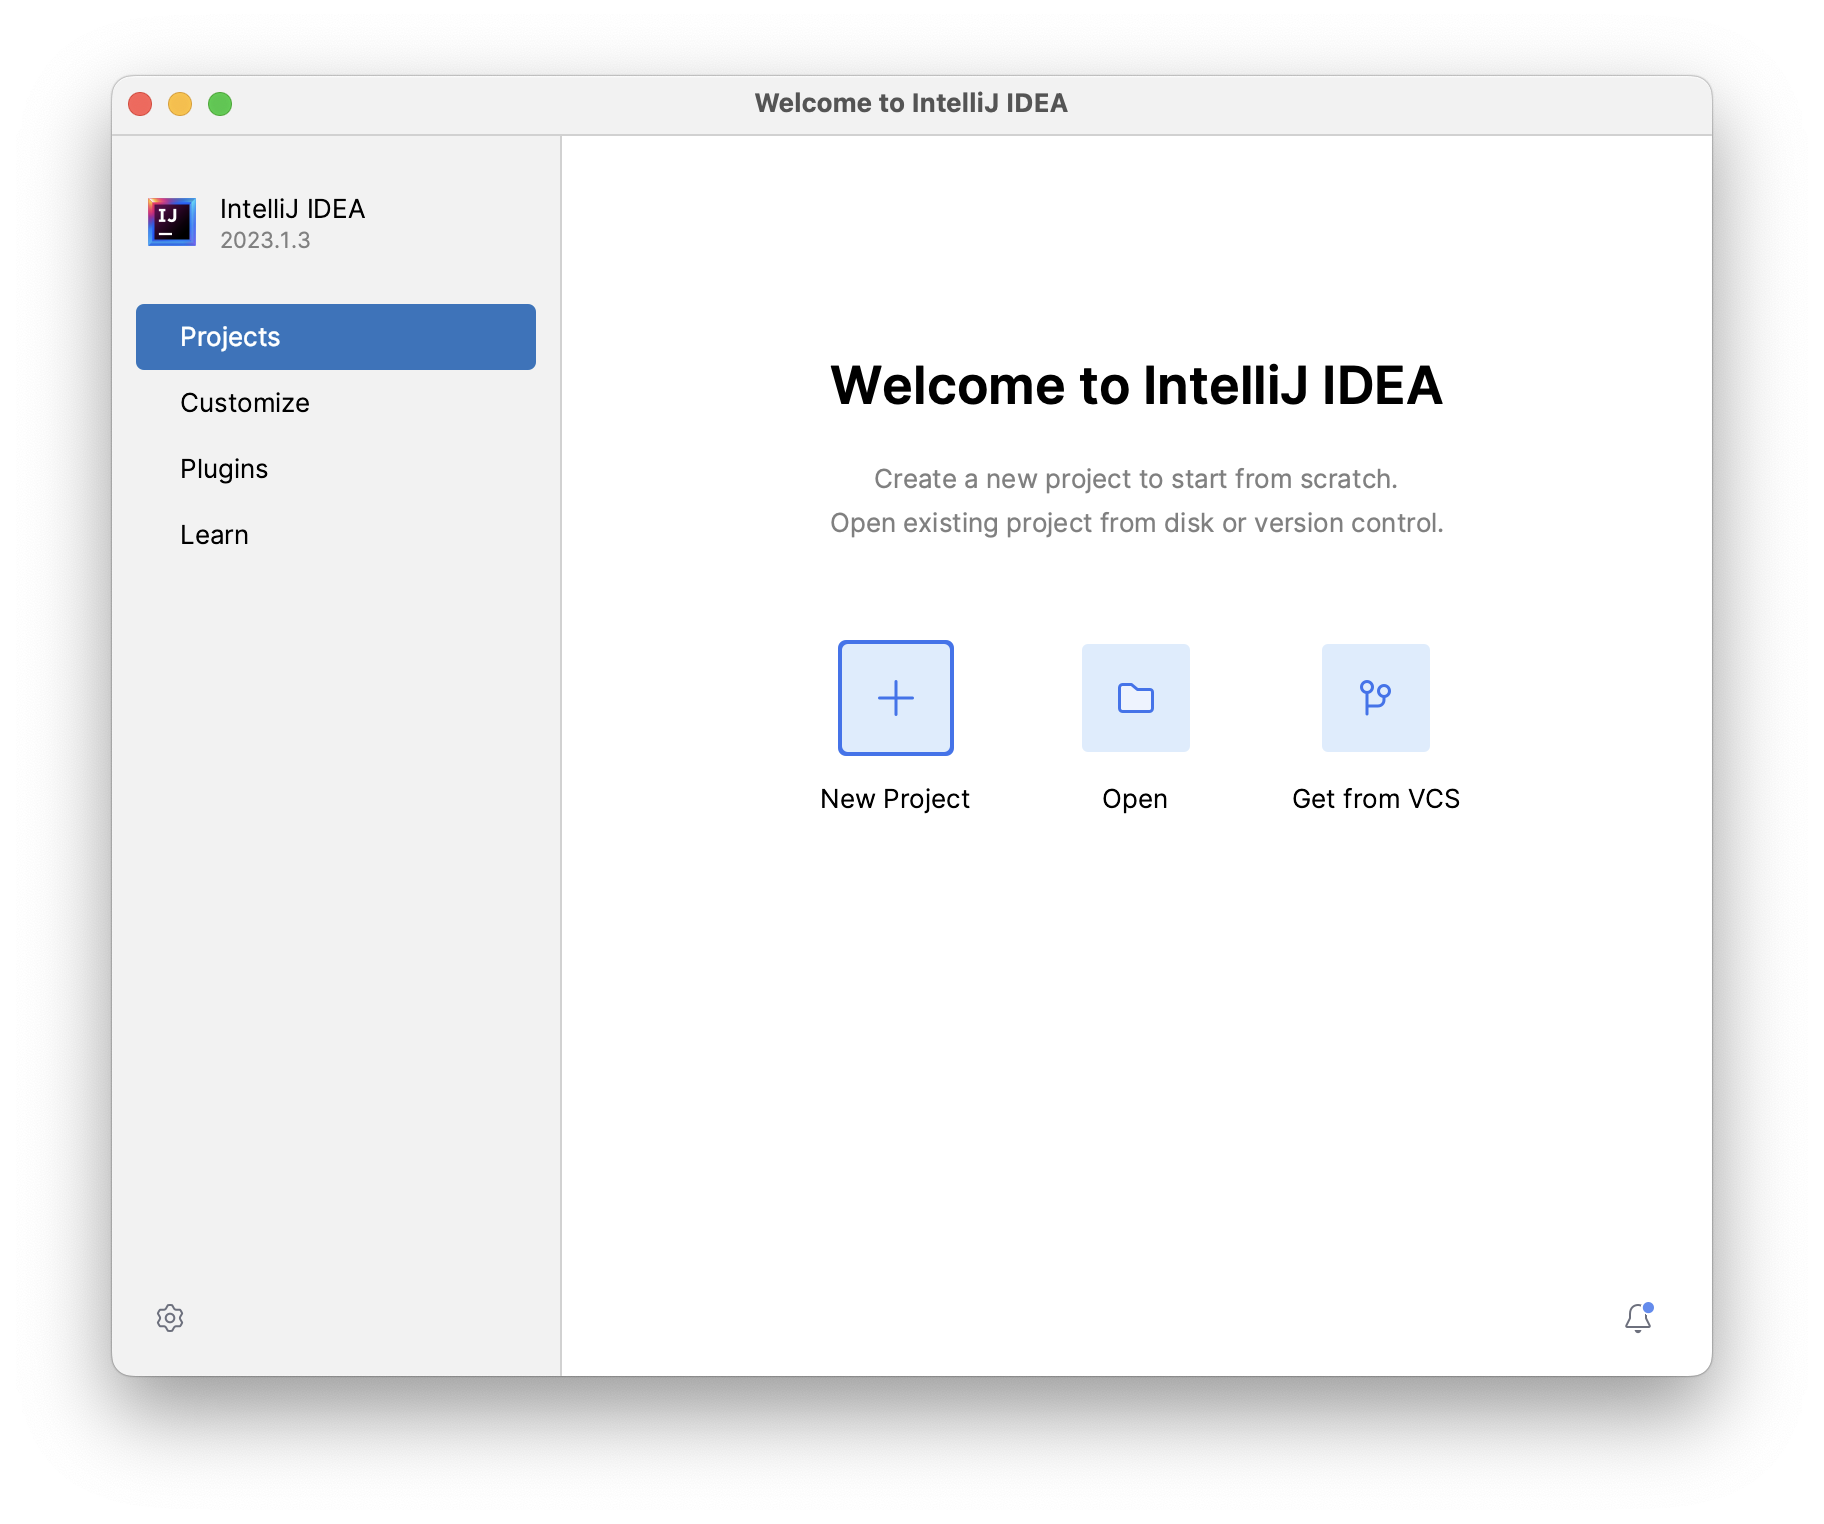Click the "New Project" text label
Screen dimensions: 1824x1524
(x=895, y=799)
